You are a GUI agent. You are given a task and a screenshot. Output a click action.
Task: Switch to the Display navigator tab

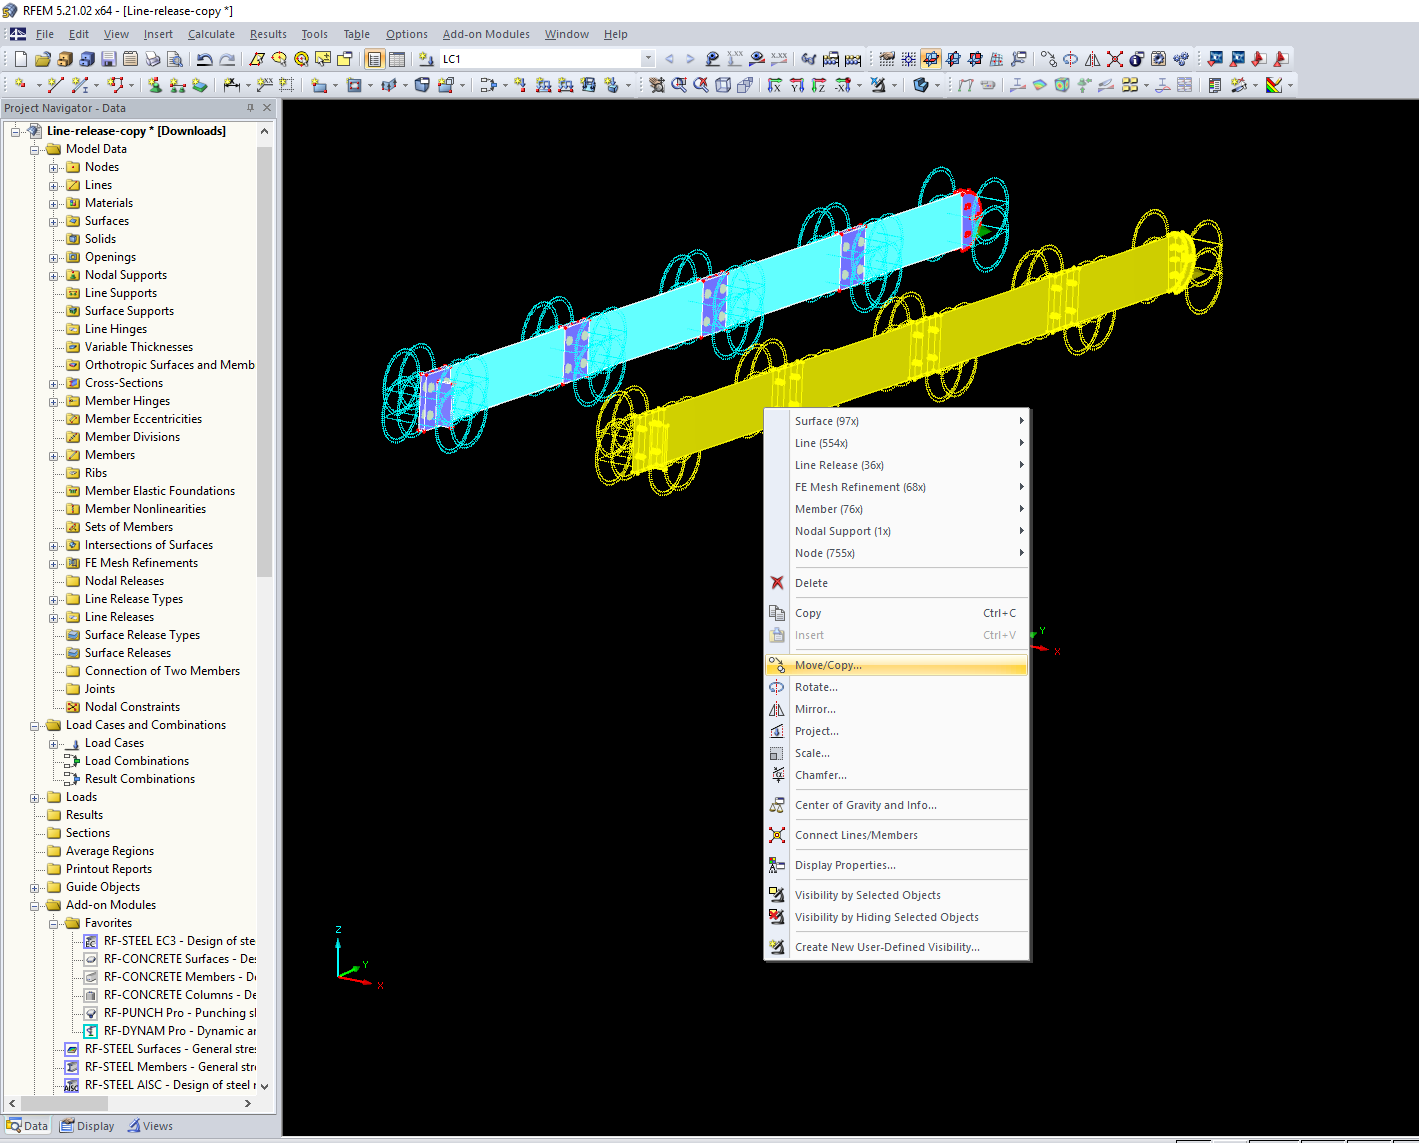[87, 1126]
